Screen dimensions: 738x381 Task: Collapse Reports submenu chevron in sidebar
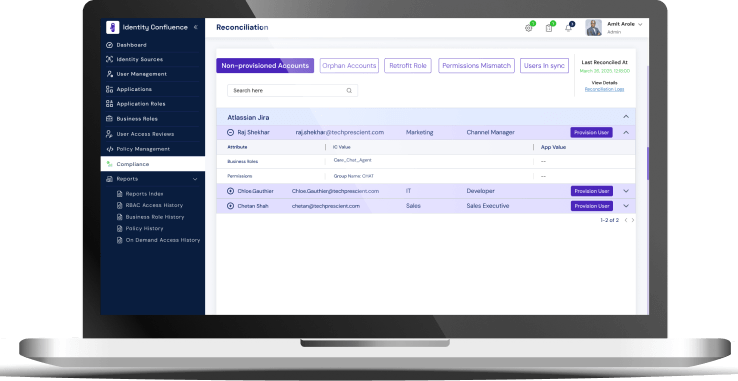[195, 179]
